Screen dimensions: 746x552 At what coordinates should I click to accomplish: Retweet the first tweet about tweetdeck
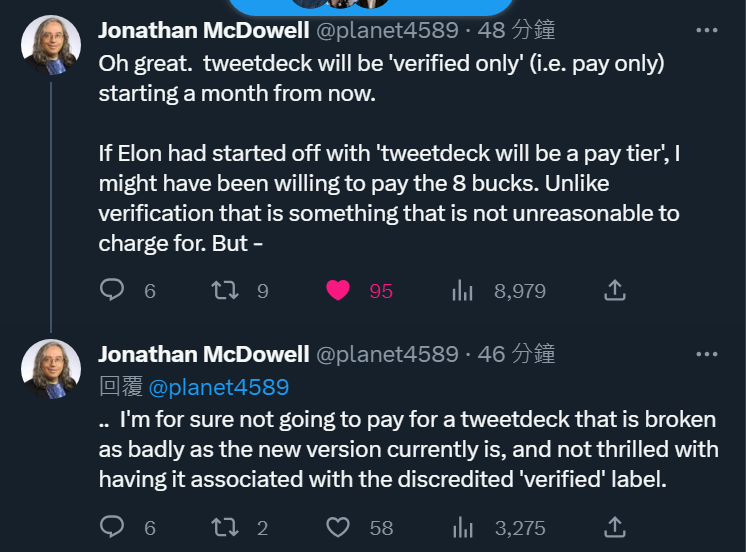pyautogui.click(x=225, y=290)
